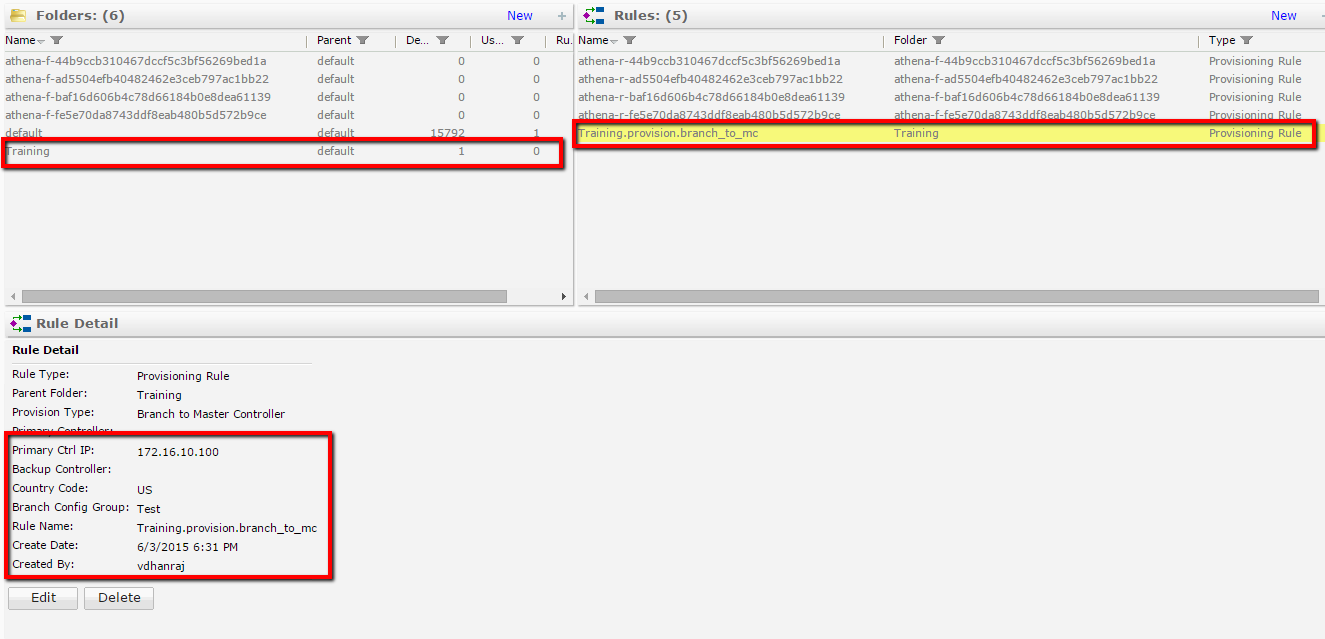1325x639 pixels.
Task: Click the folder icon beside Folders title
Action: pyautogui.click(x=18, y=15)
